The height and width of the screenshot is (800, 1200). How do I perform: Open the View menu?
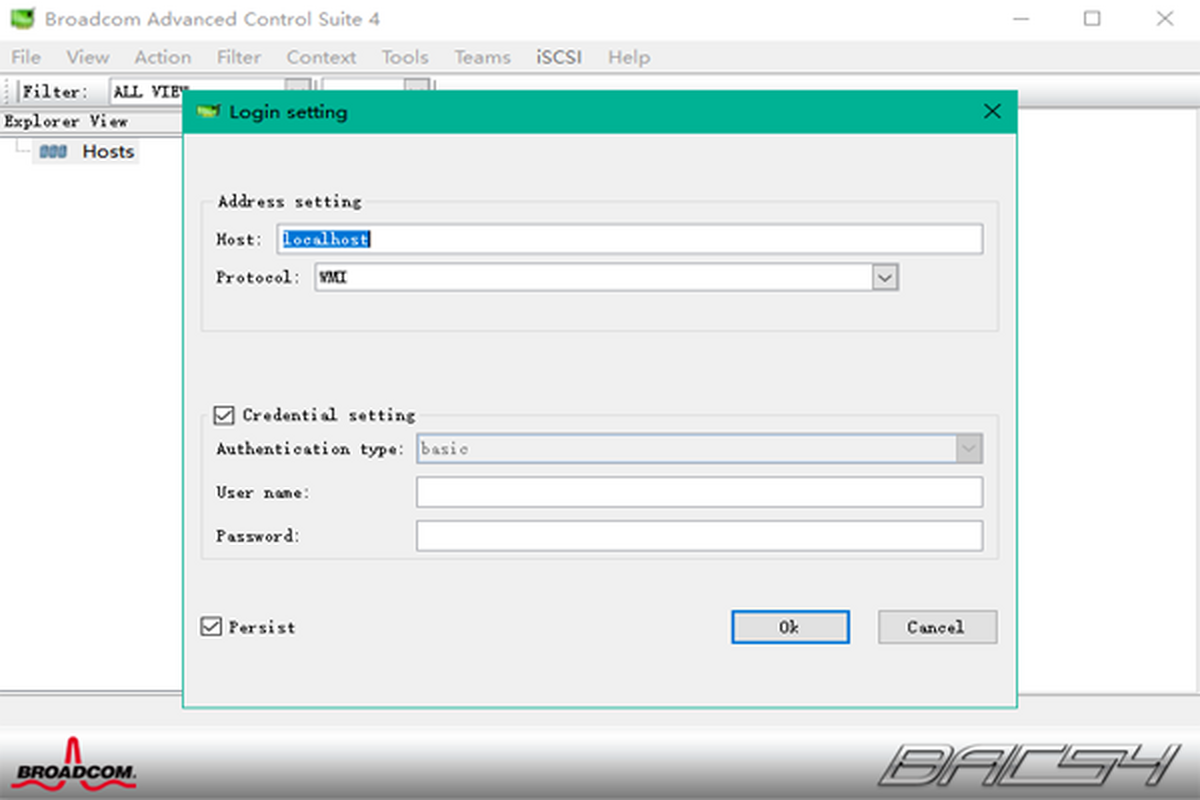(x=88, y=57)
